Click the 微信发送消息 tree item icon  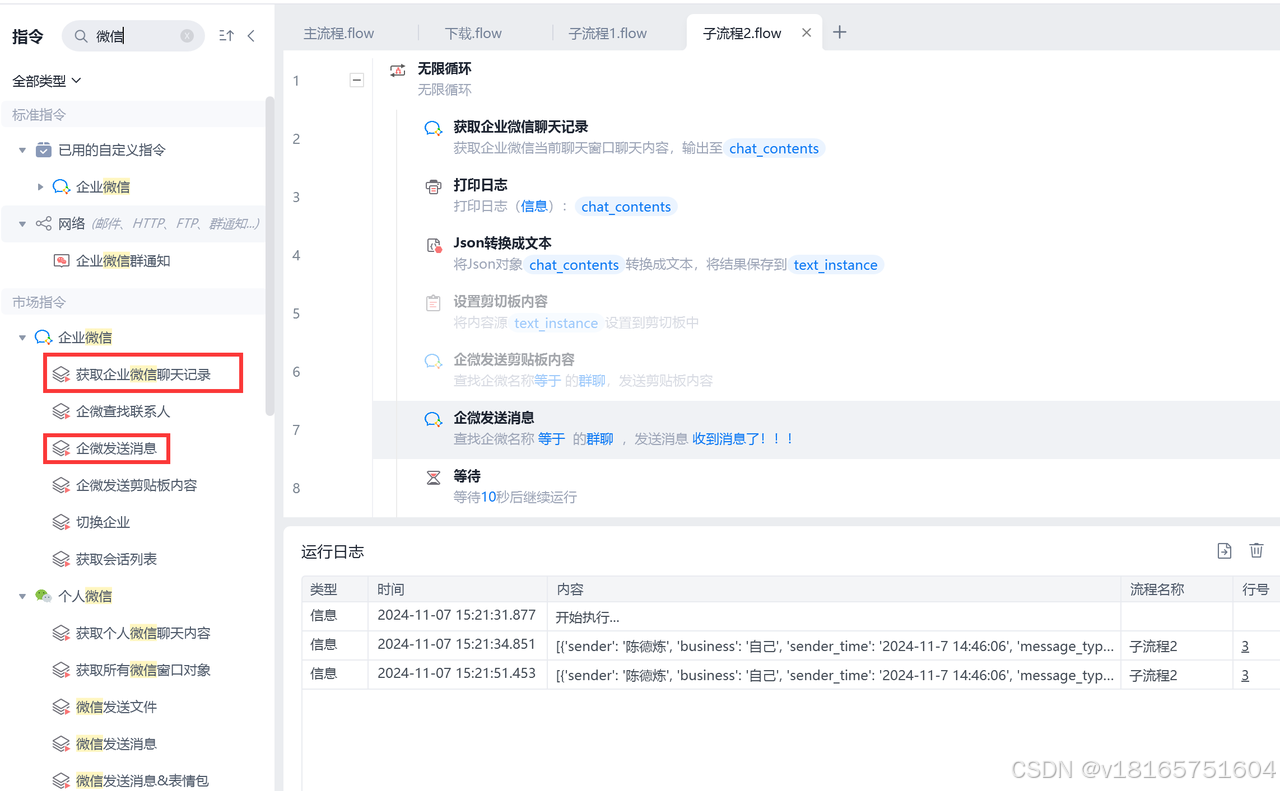[x=61, y=745]
